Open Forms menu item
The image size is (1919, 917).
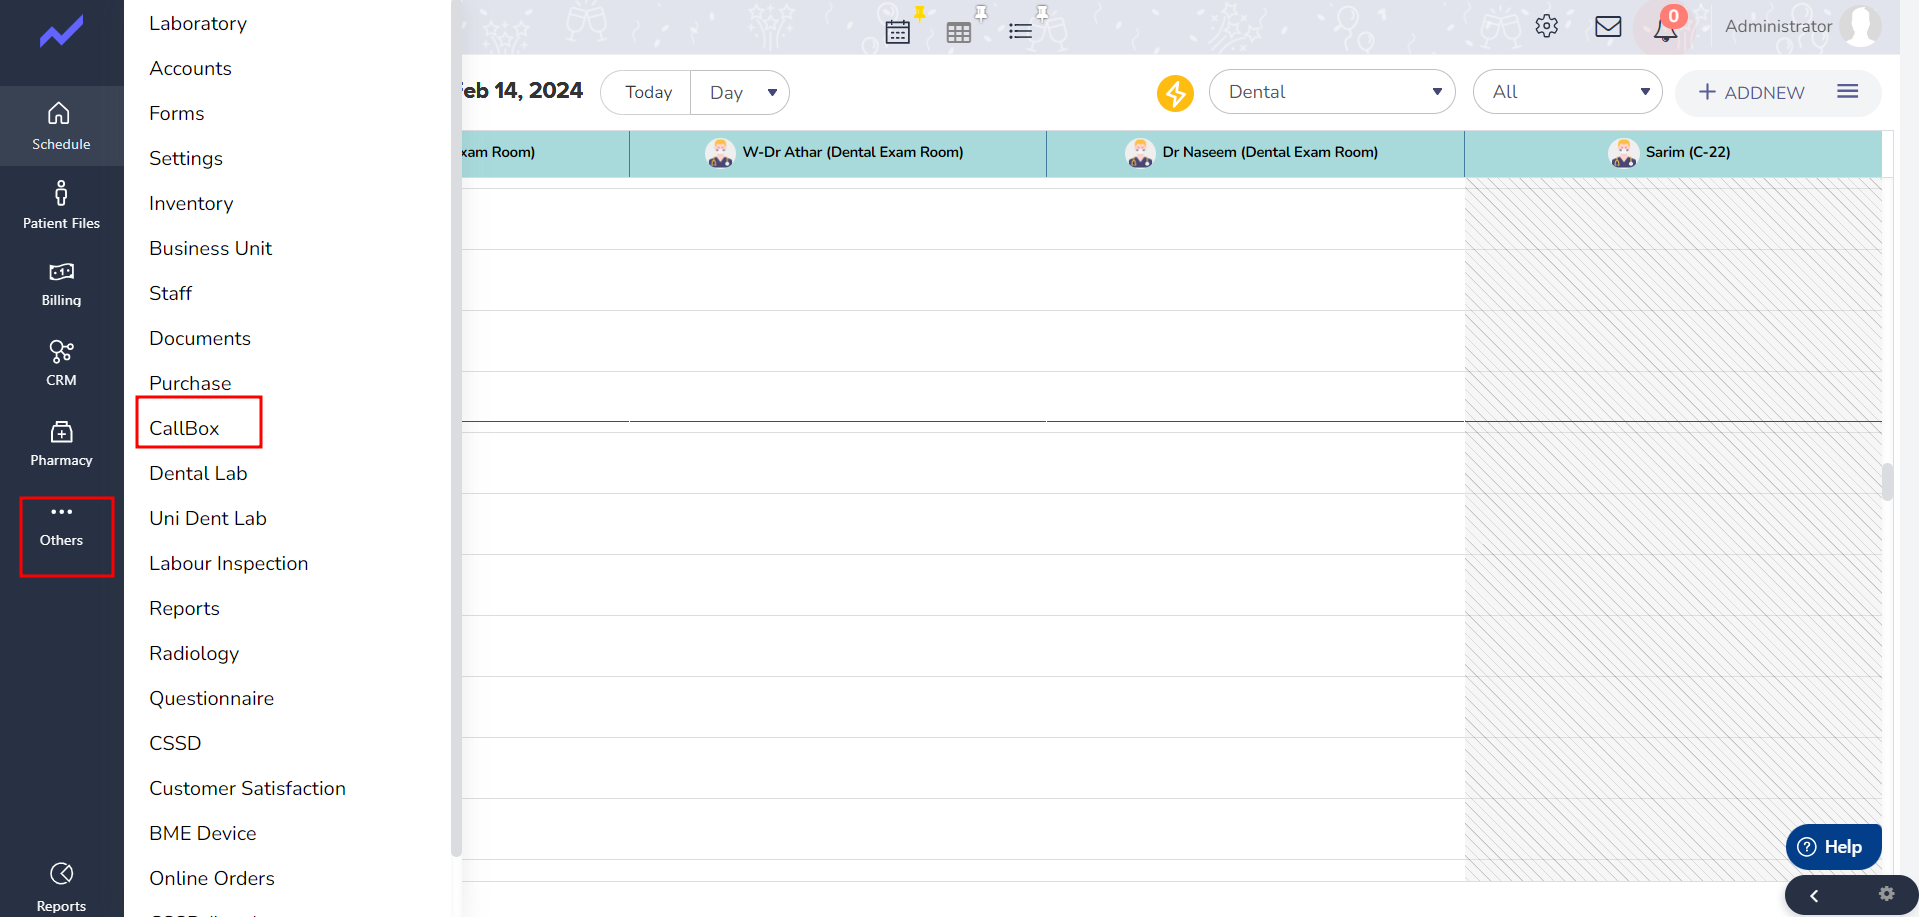coord(176,113)
